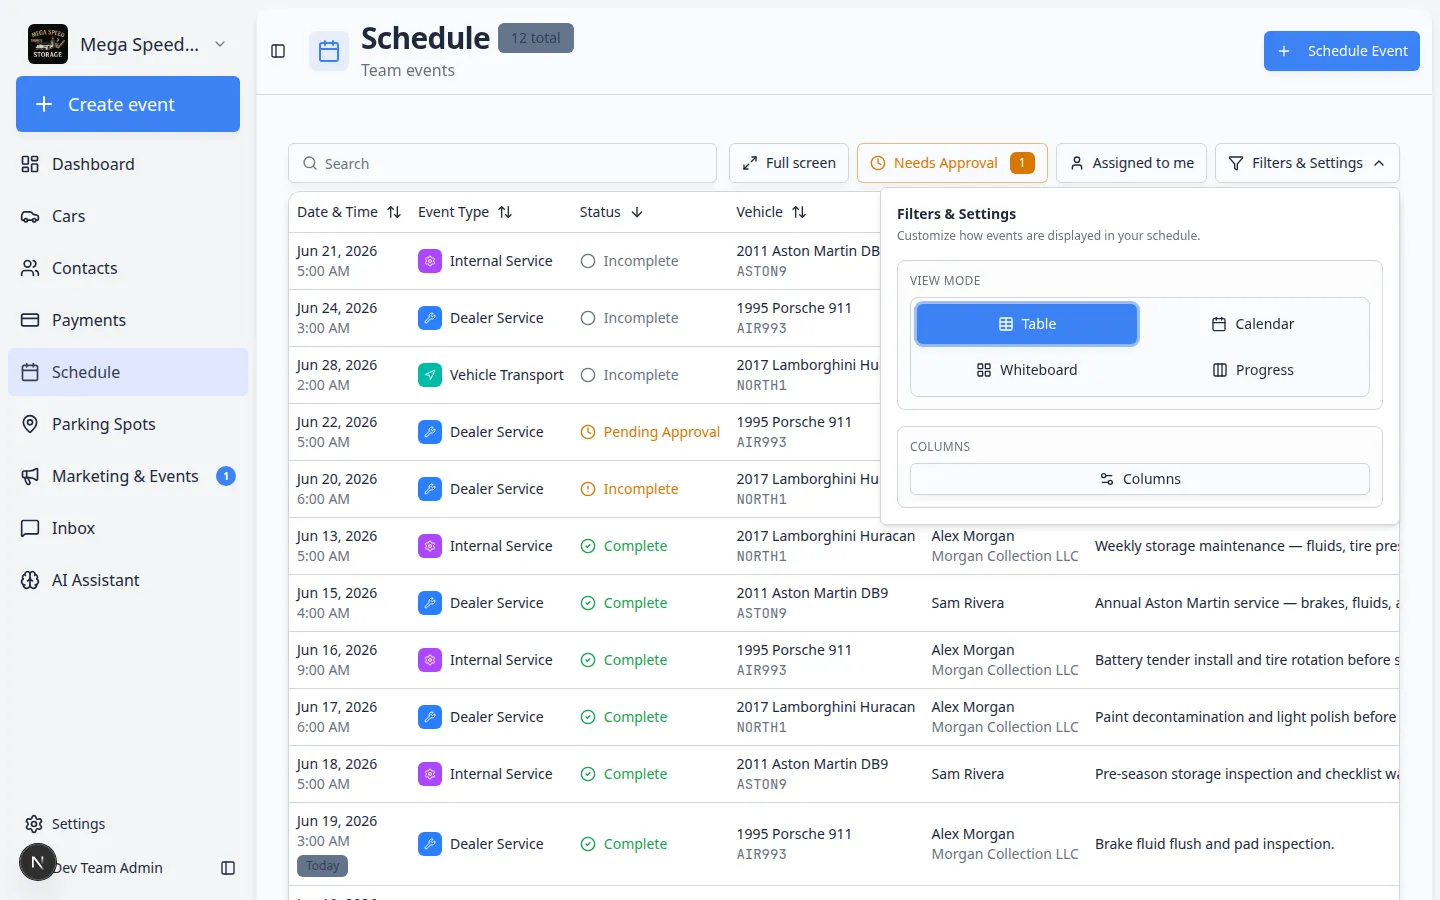The height and width of the screenshot is (900, 1440).
Task: Click the Schedule calendar header icon
Action: click(x=329, y=51)
